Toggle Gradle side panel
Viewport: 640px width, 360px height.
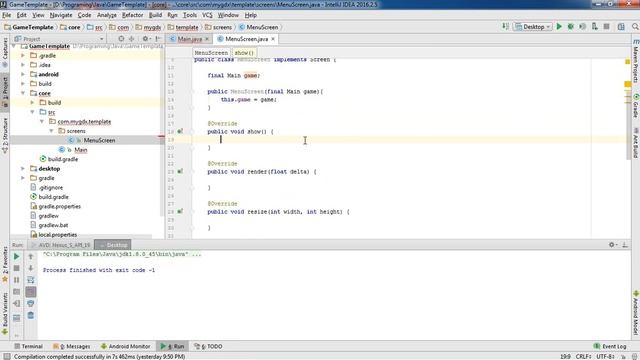(636, 106)
